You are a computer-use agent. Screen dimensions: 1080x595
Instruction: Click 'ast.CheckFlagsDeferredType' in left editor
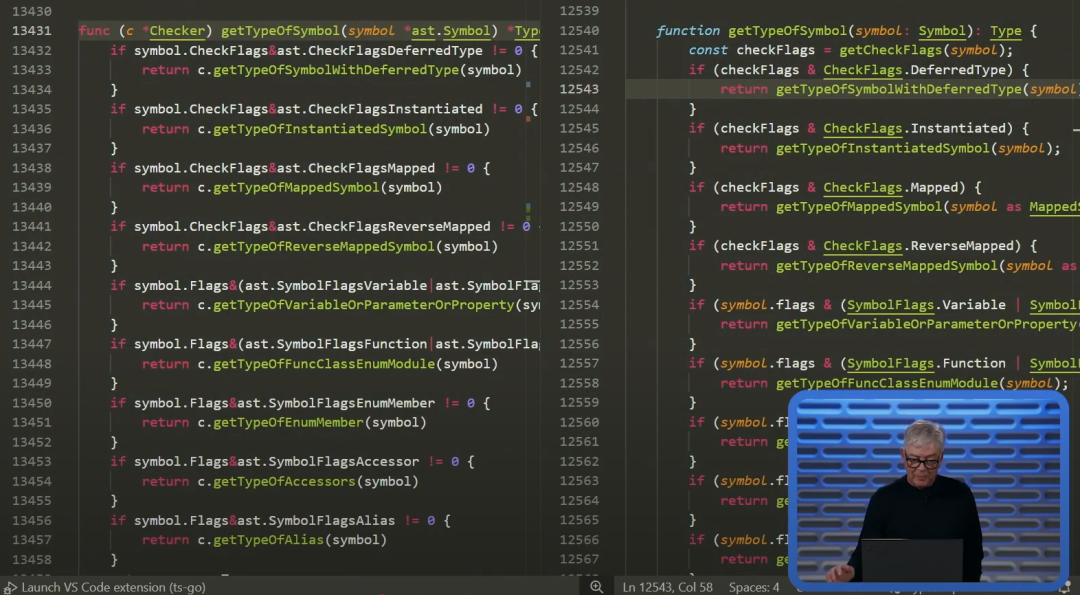pyautogui.click(x=380, y=50)
